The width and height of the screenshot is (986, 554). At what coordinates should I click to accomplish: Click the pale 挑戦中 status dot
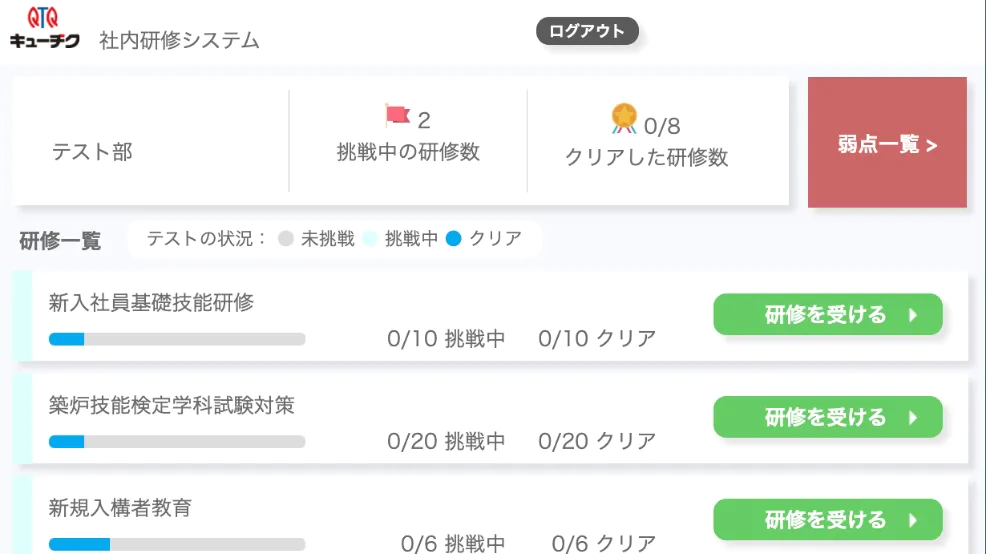[370, 239]
